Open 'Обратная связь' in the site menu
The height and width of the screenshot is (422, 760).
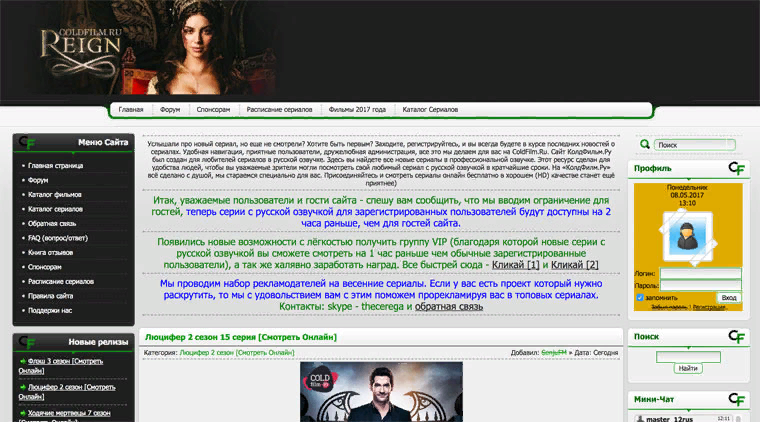[x=52, y=224]
